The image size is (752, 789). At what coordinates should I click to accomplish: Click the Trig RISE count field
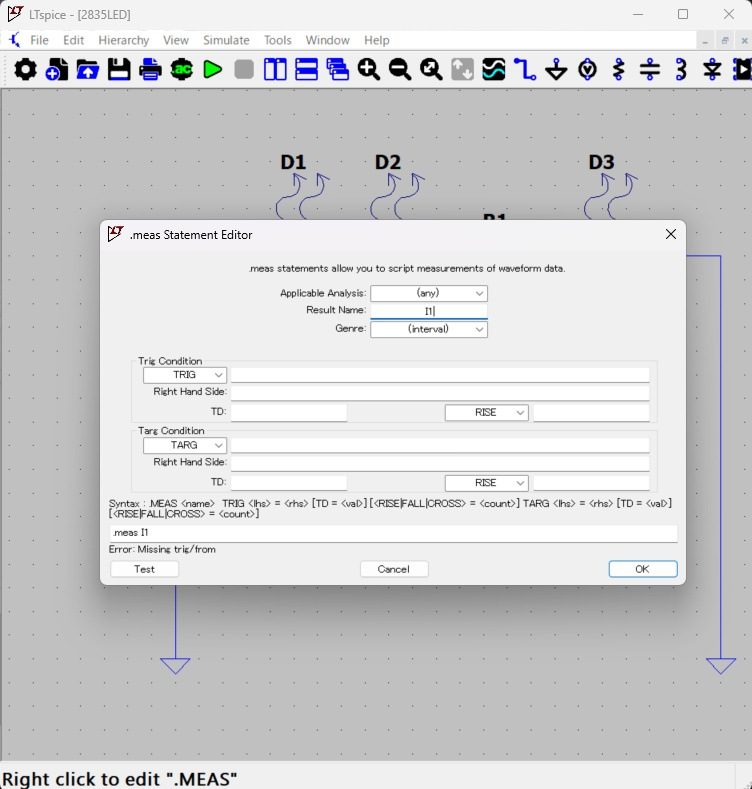591,413
